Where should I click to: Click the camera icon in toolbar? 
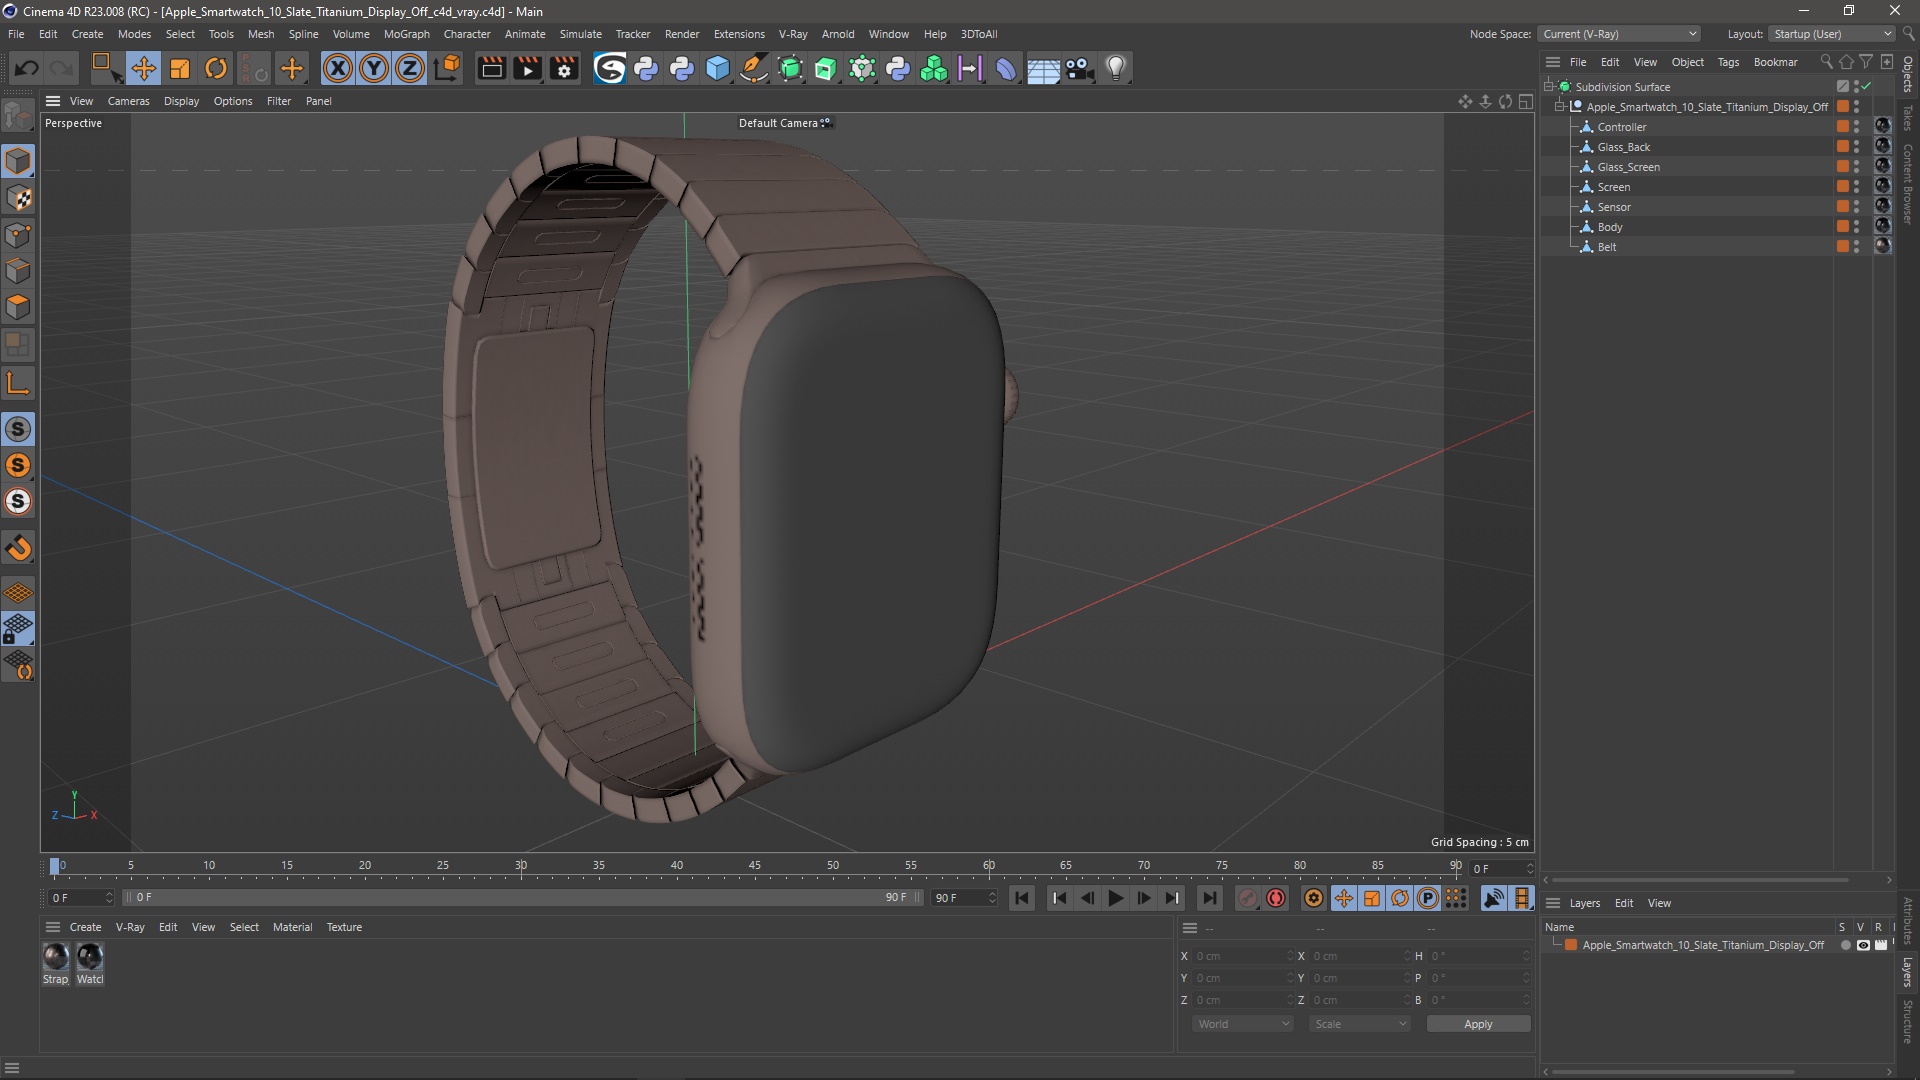(x=1079, y=68)
